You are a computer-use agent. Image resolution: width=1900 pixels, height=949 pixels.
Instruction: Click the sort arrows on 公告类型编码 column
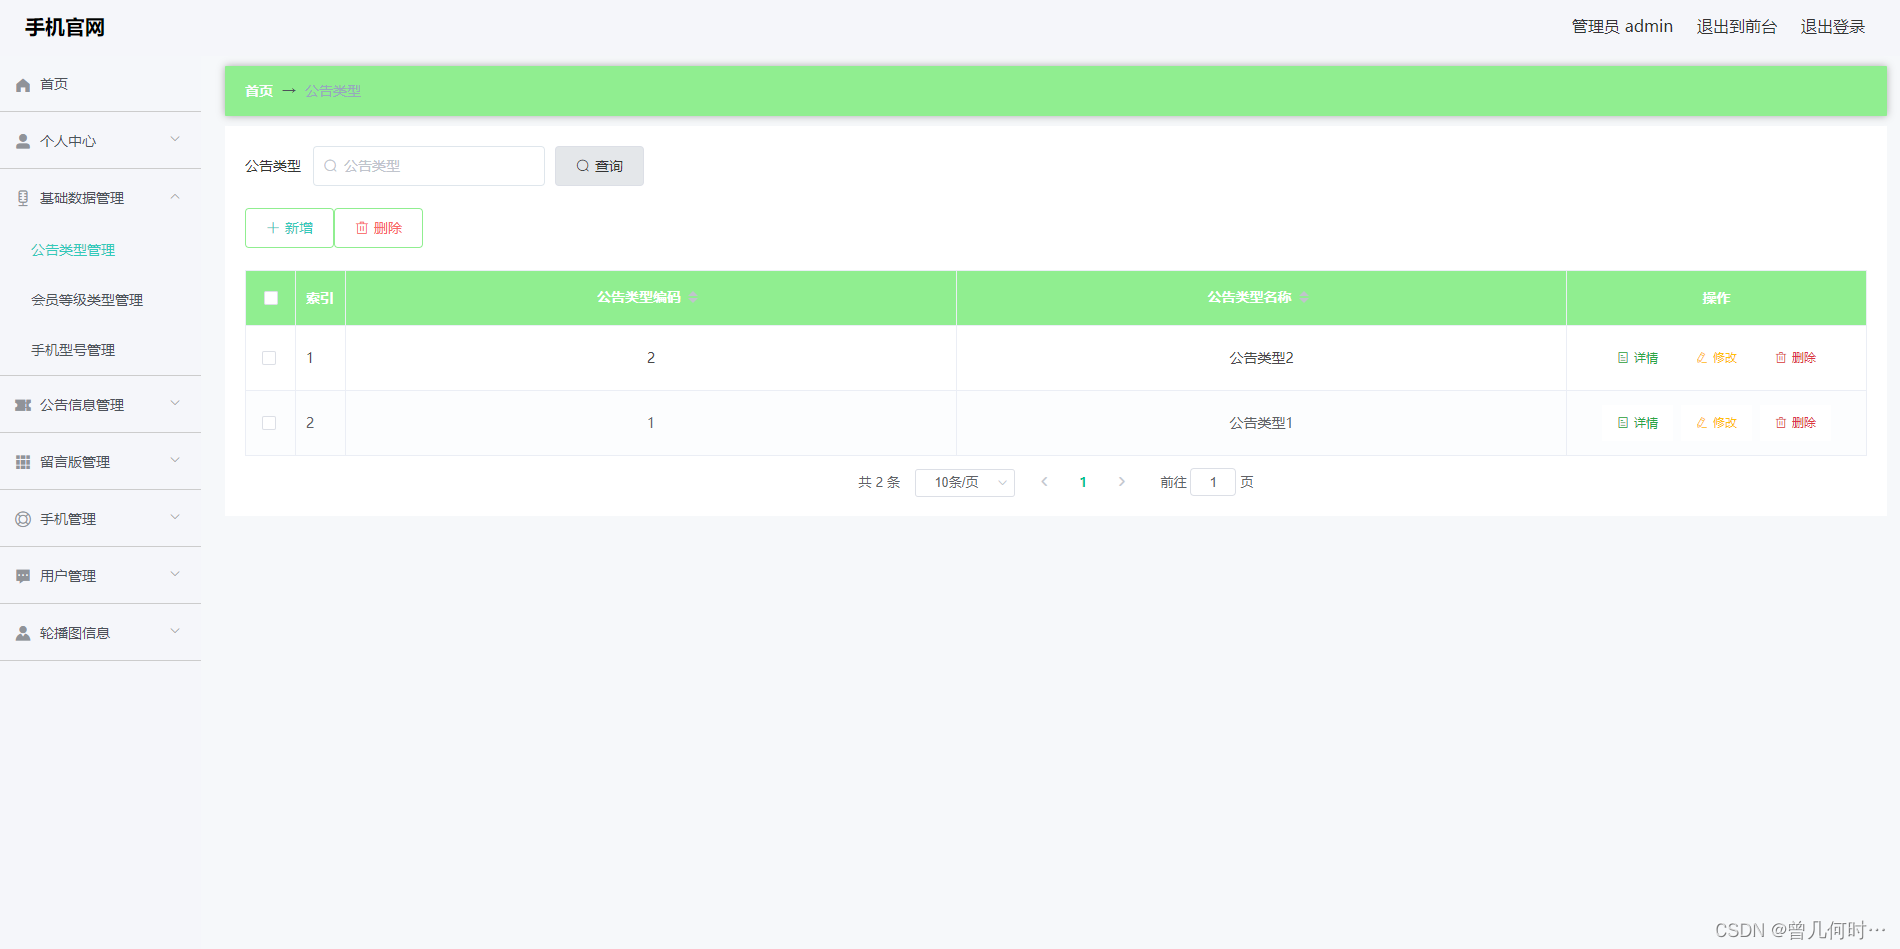click(693, 297)
